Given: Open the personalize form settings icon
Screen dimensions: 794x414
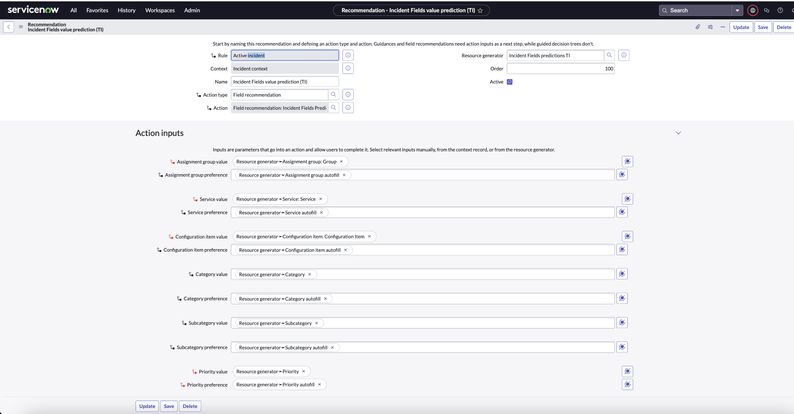Looking at the screenshot, I should coord(710,27).
